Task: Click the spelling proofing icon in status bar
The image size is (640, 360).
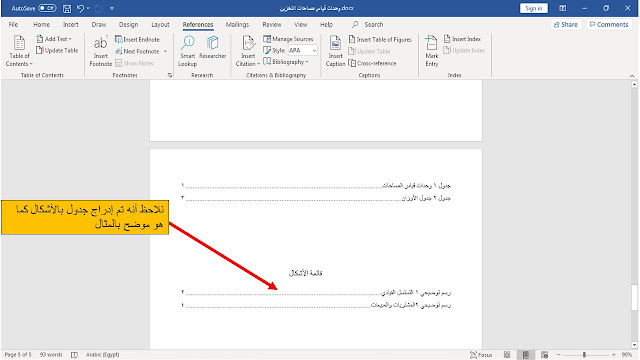Action: 74,355
